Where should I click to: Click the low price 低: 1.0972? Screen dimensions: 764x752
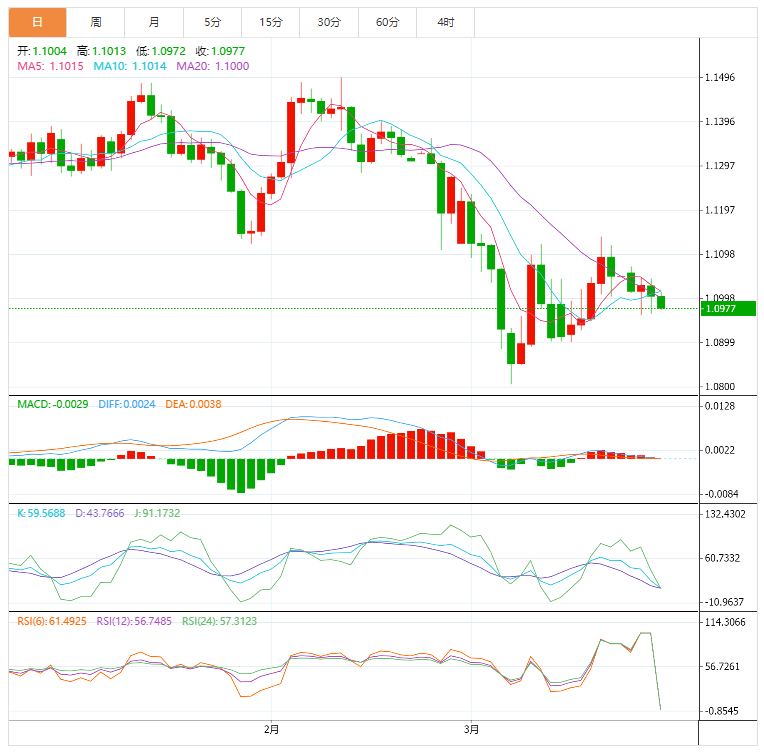[x=161, y=51]
